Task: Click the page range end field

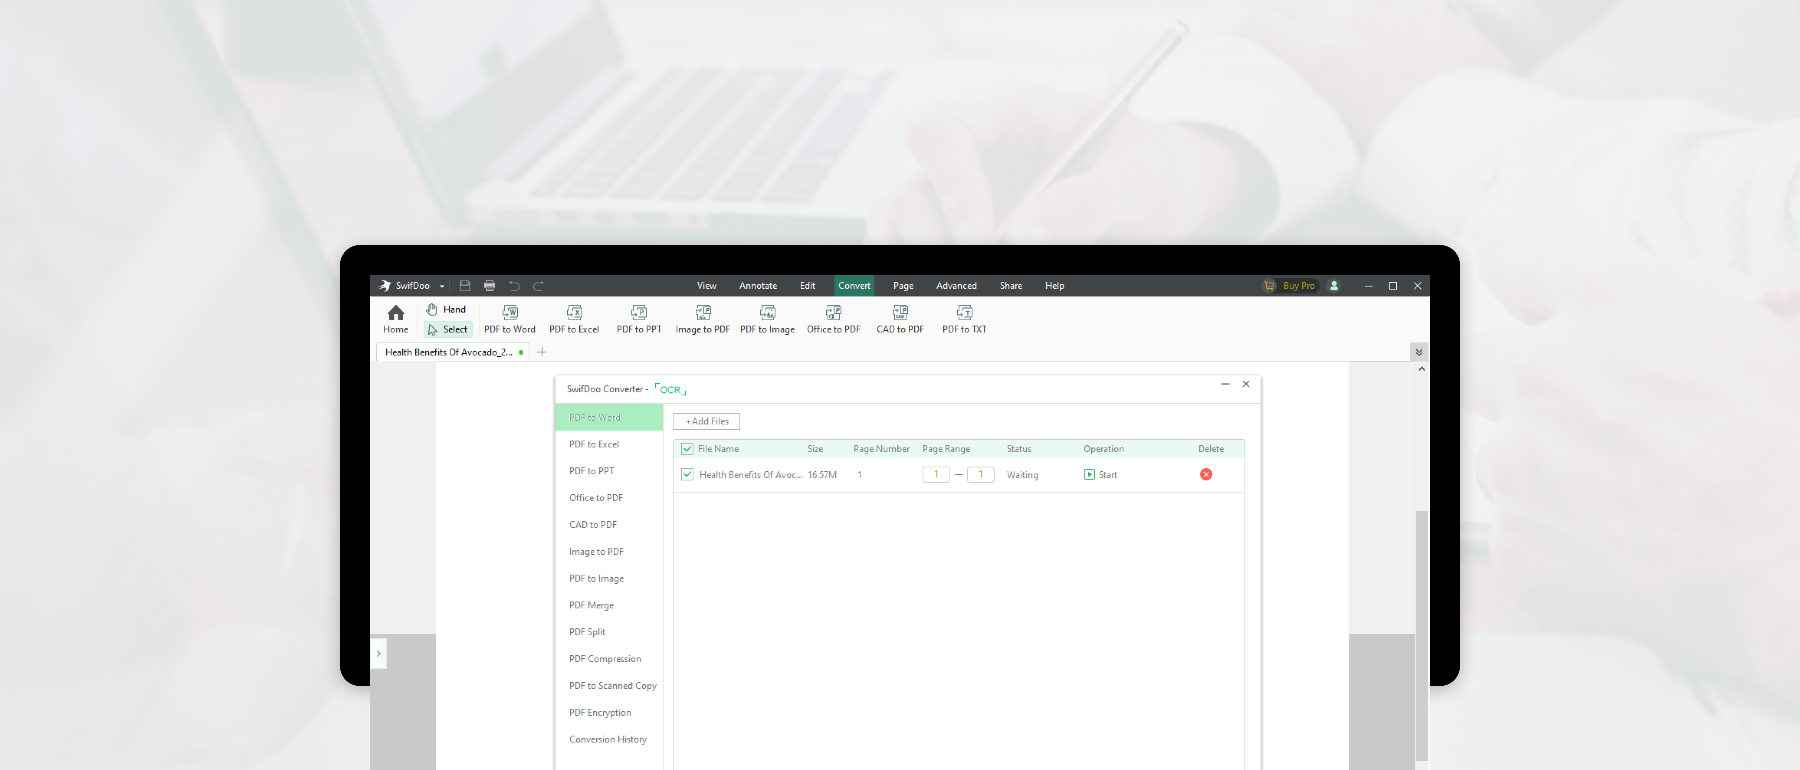Action: [x=981, y=475]
